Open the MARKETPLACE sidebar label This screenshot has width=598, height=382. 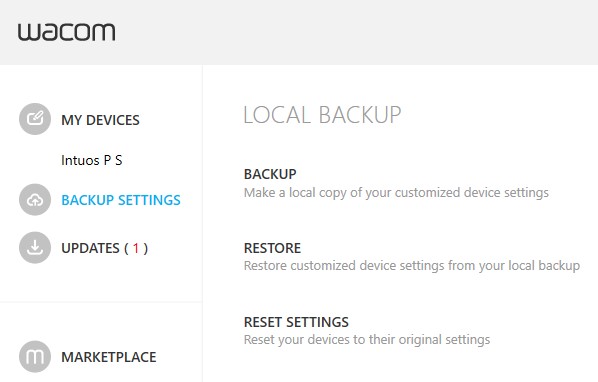click(x=109, y=357)
